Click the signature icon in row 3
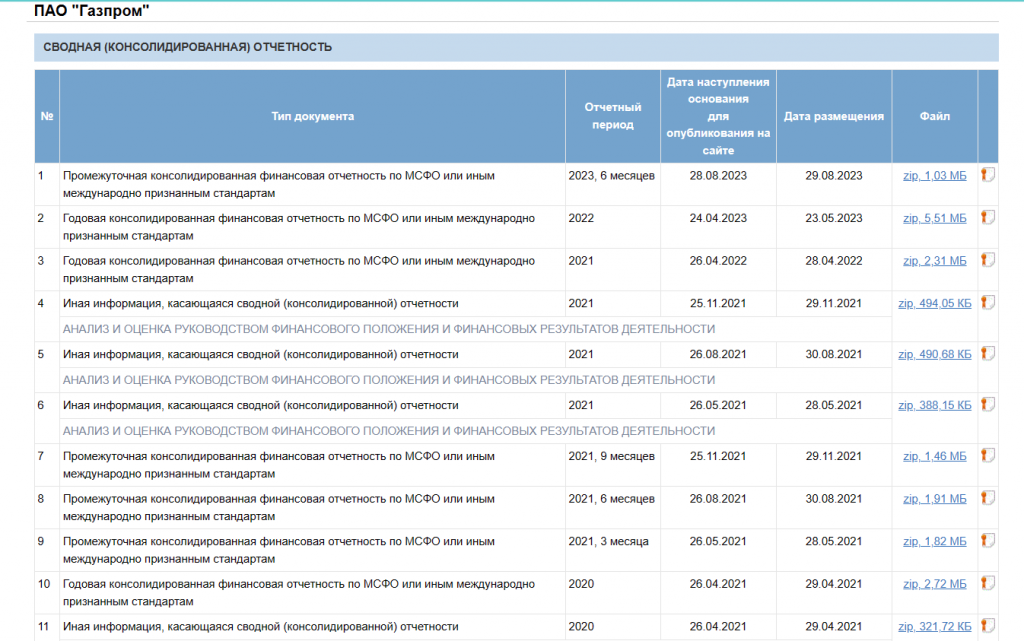Image resolution: width=1024 pixels, height=641 pixels. click(987, 260)
